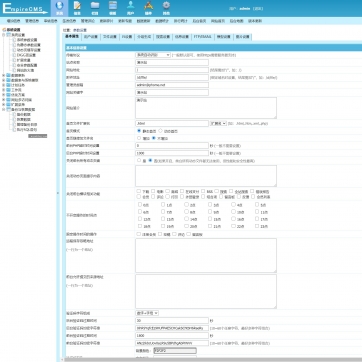Switch to the FTP/EMAIL tab

tap(203, 37)
